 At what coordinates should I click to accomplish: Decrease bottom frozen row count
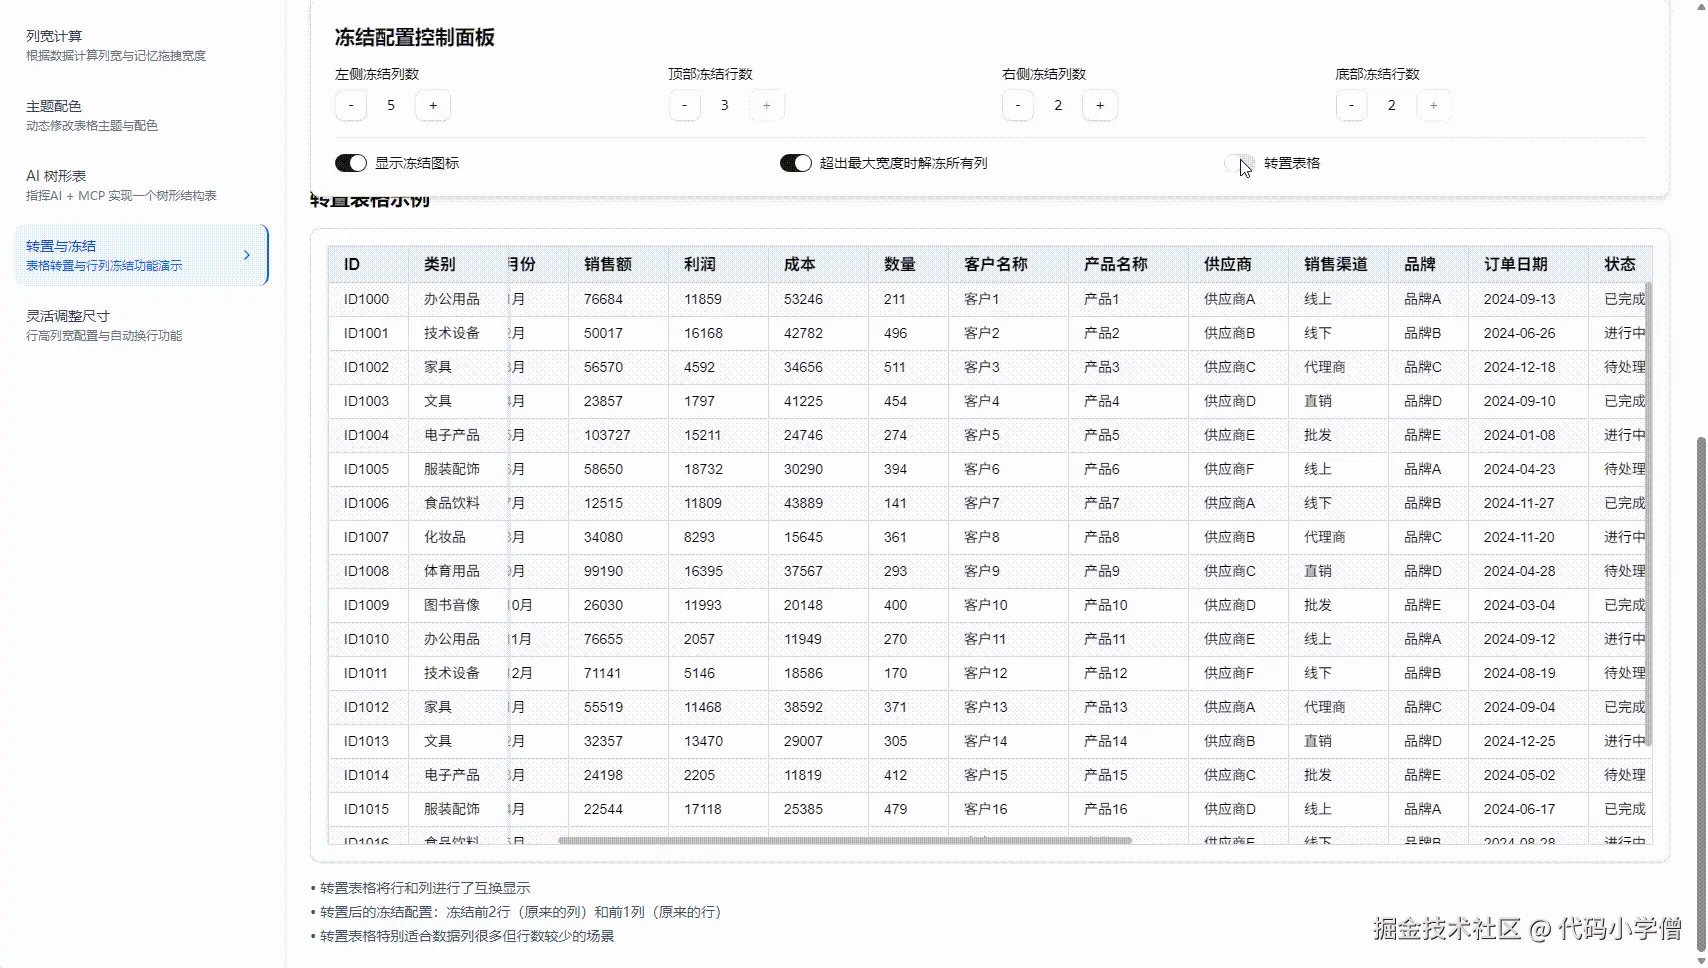pos(1351,105)
